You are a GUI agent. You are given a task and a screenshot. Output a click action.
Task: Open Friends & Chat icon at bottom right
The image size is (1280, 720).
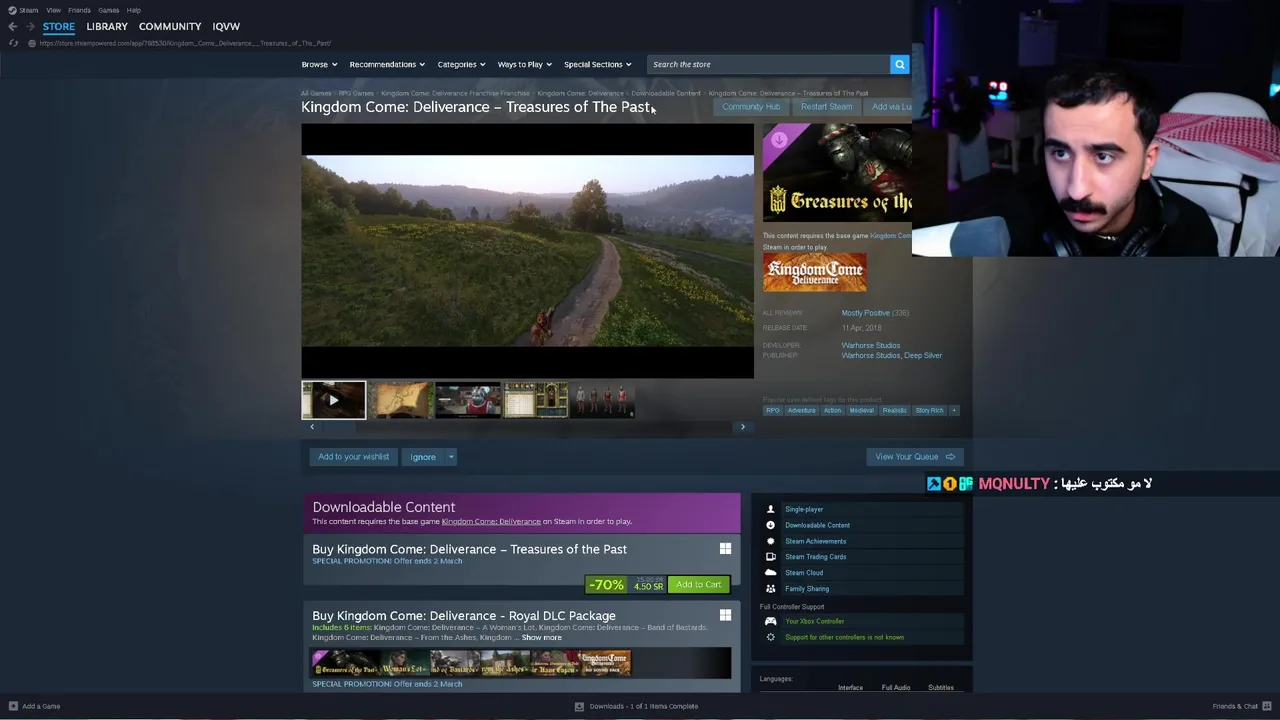click(x=1267, y=706)
